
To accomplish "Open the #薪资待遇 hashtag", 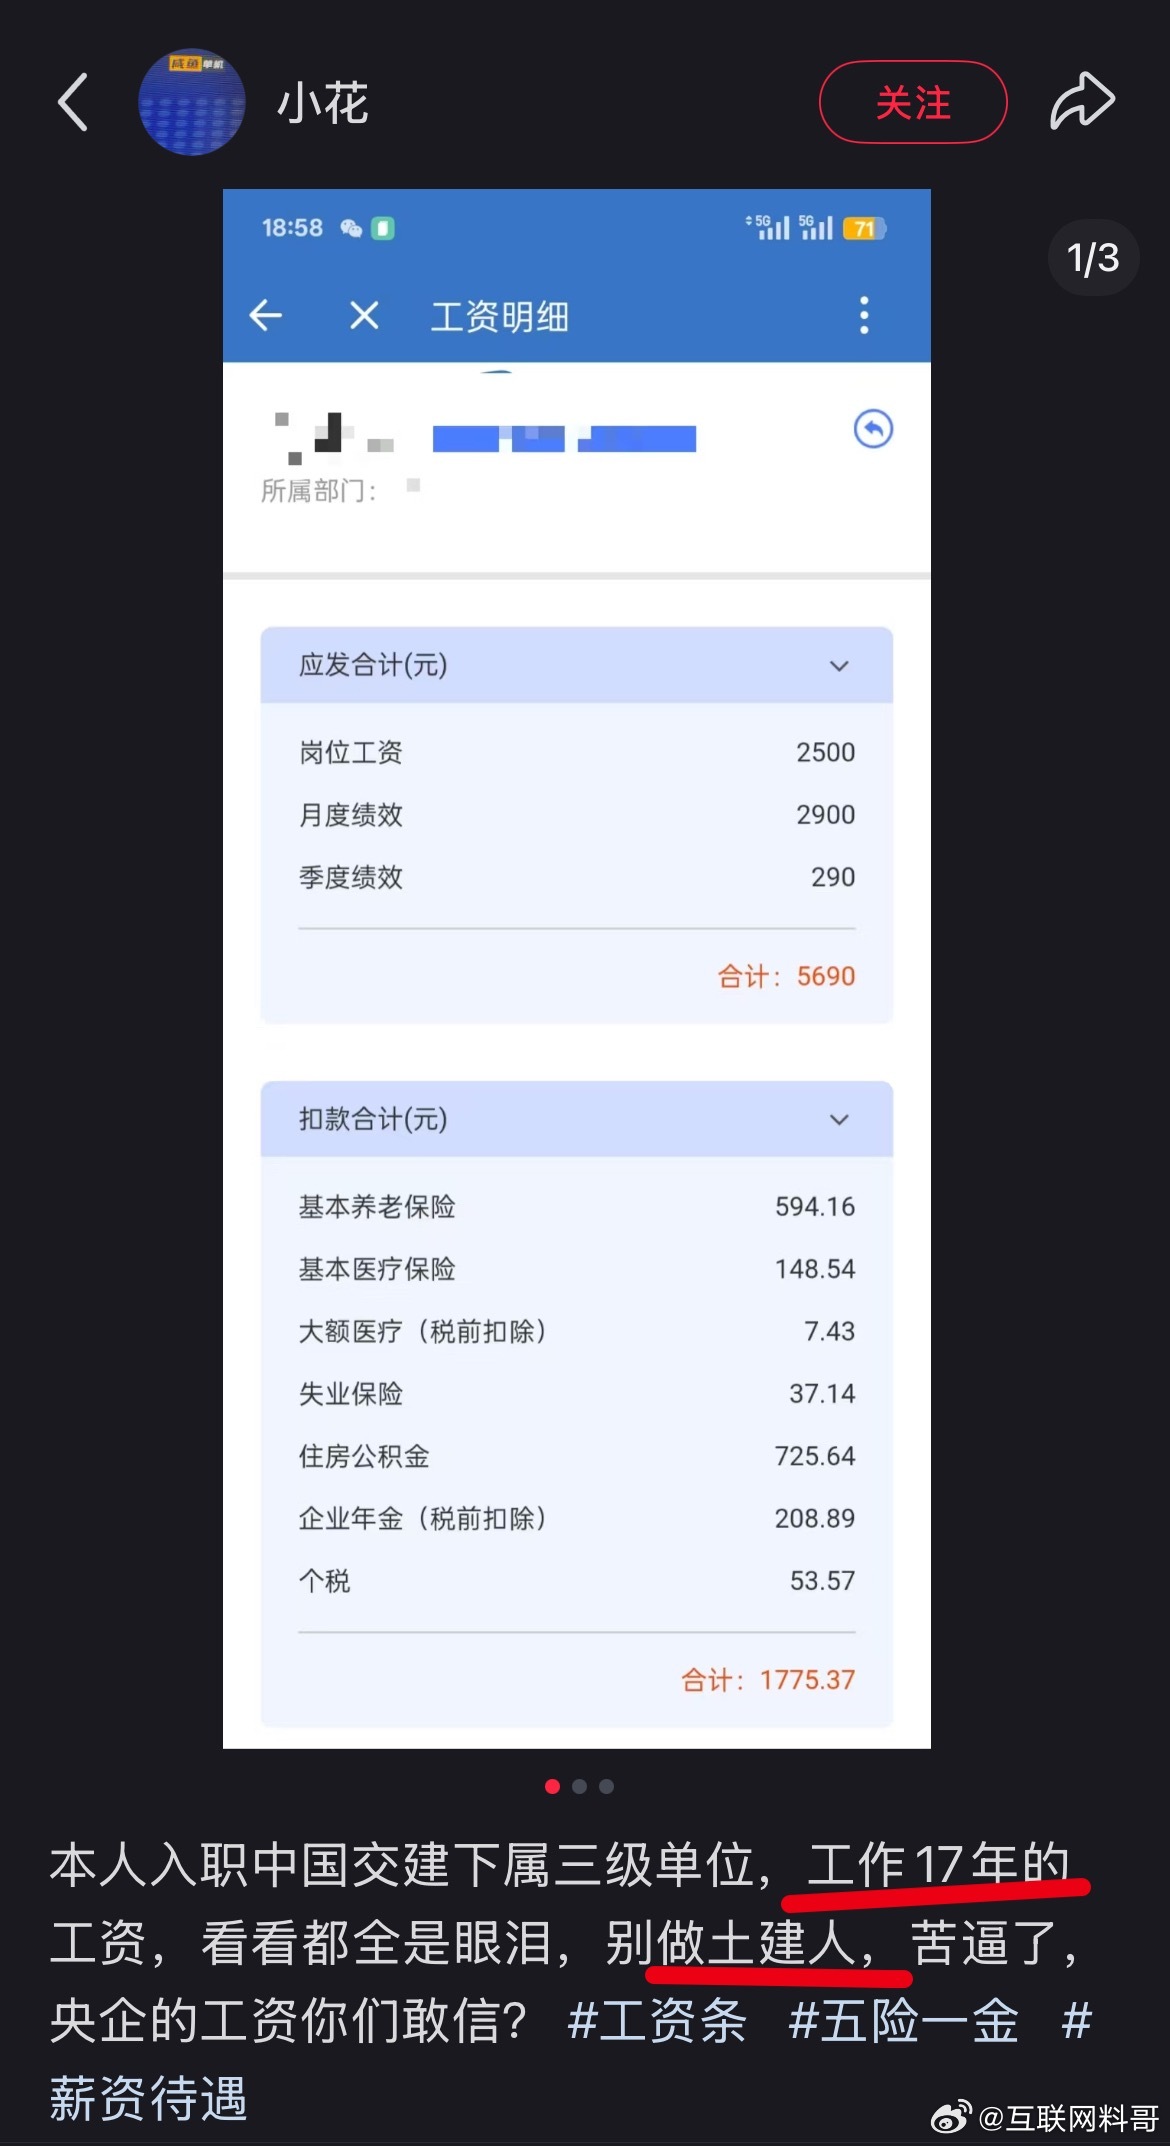I will [x=148, y=2097].
